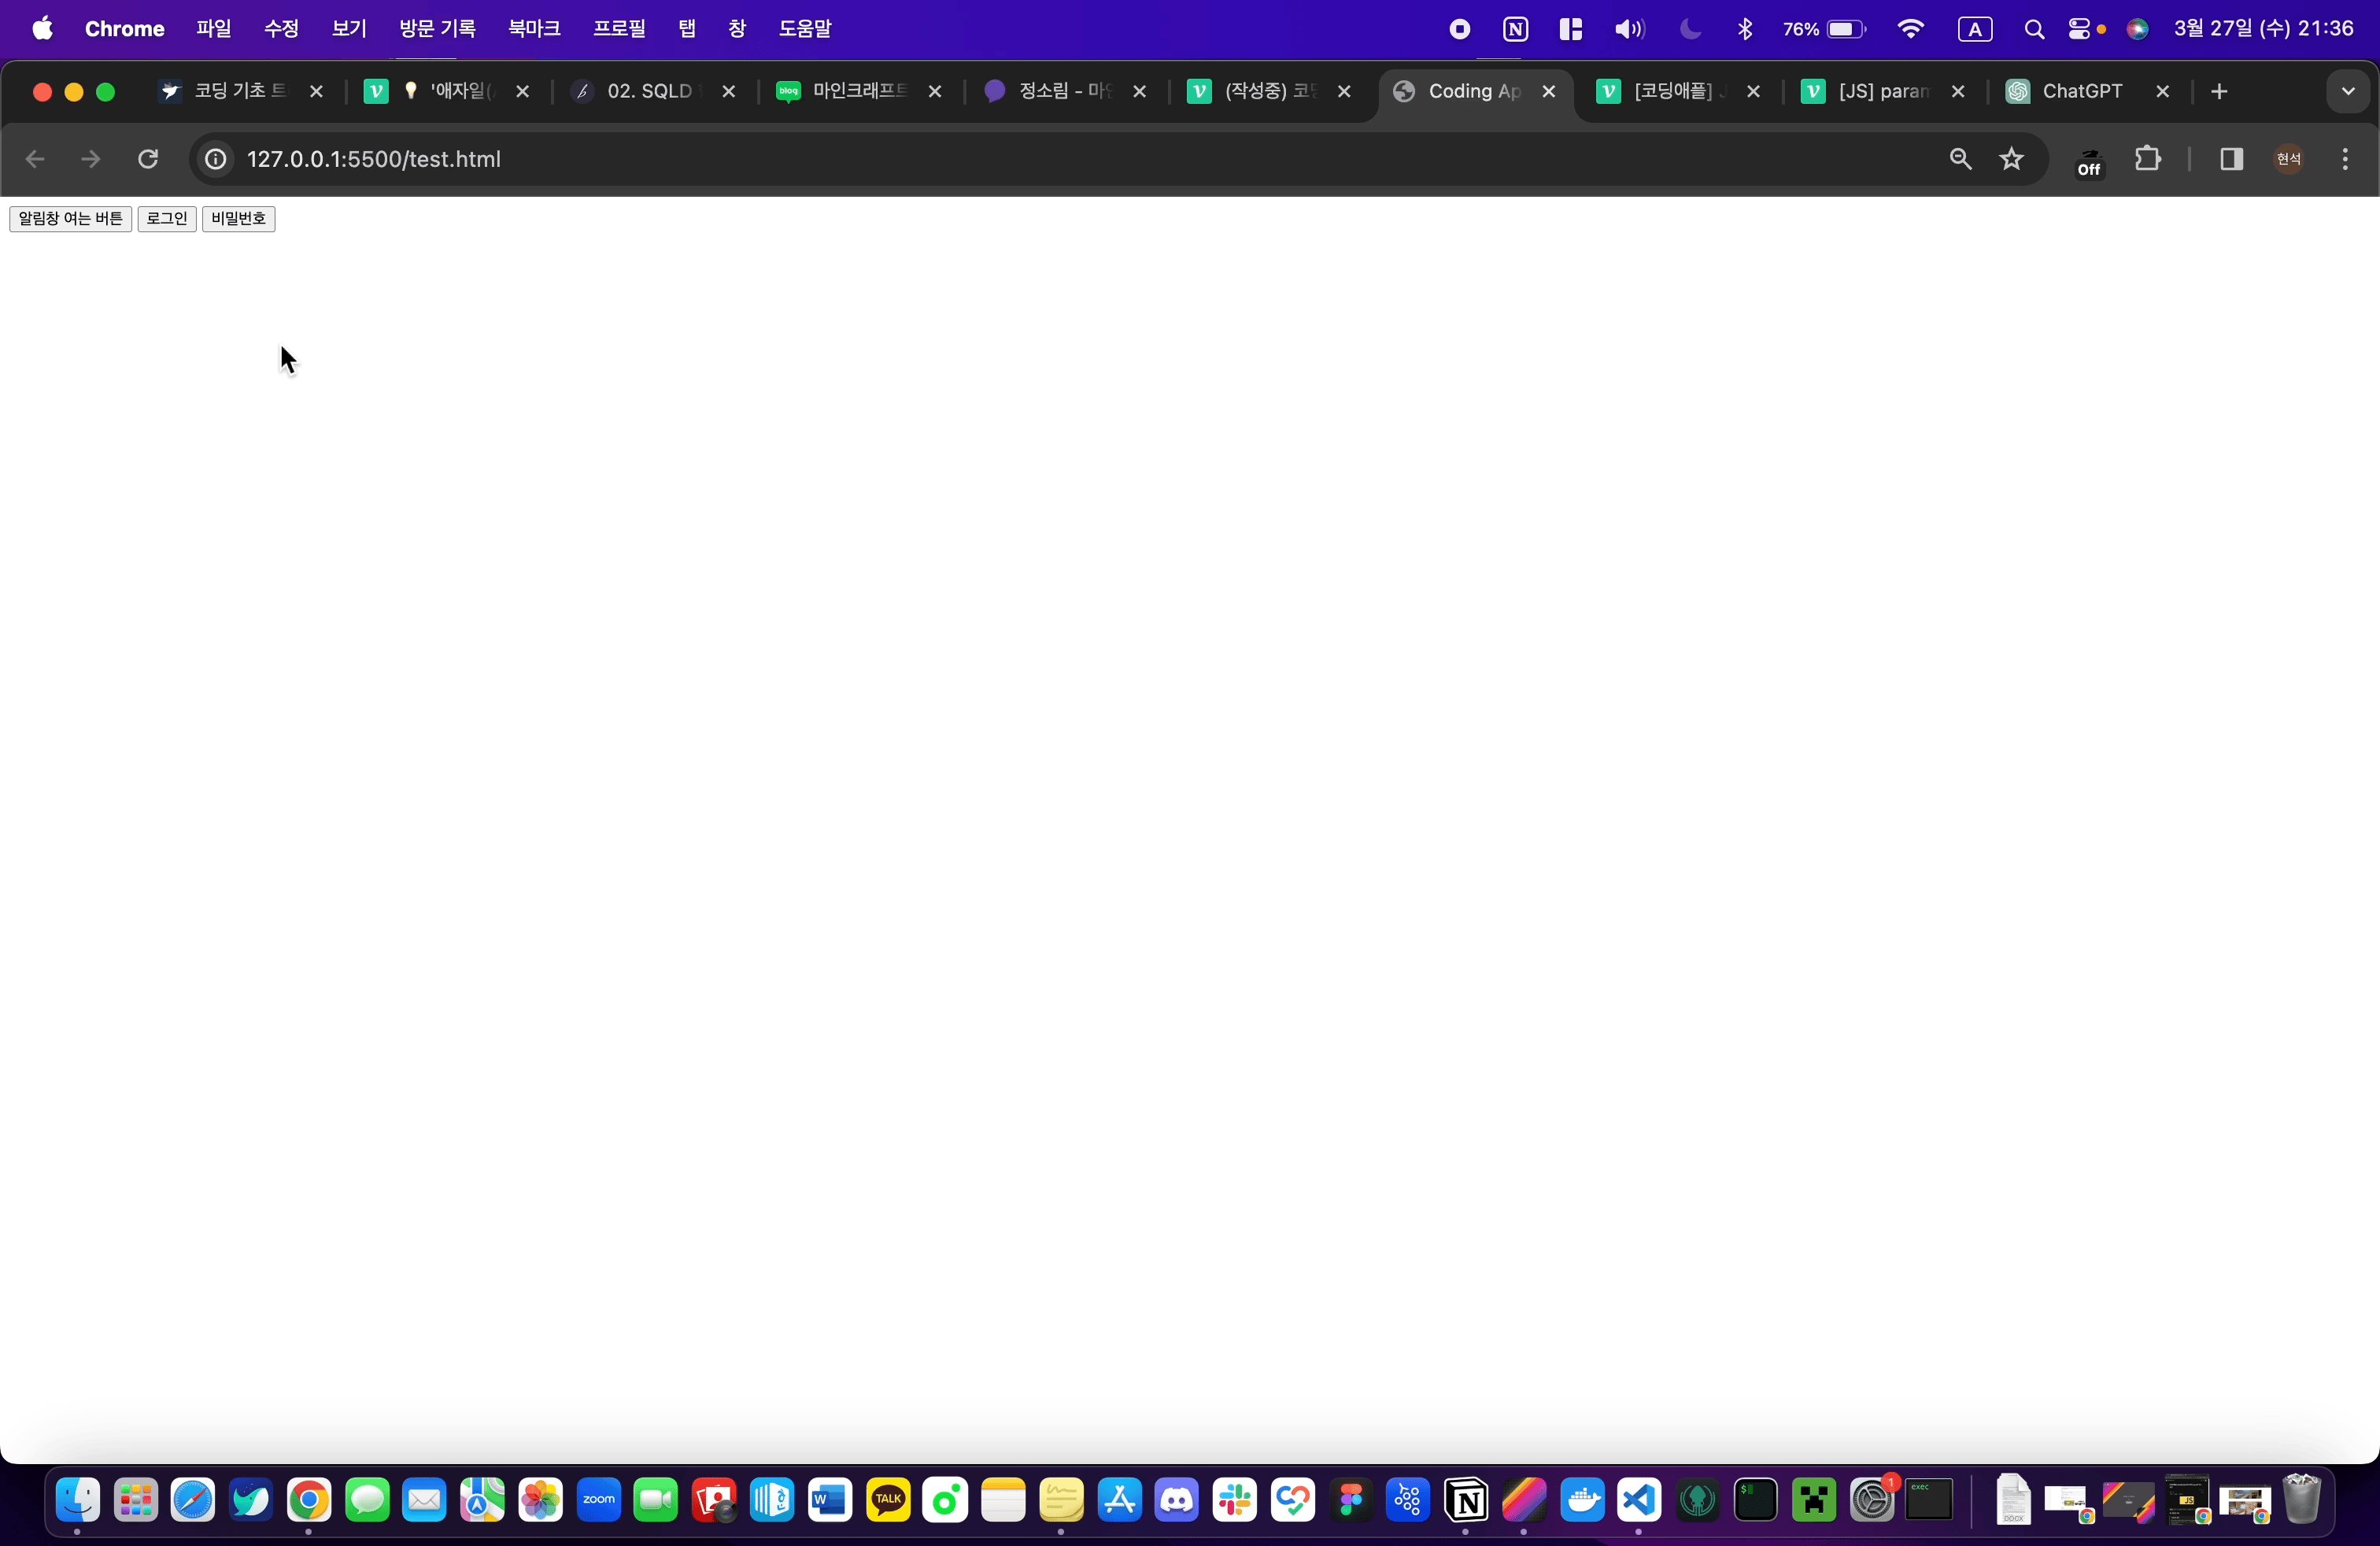Bookmark this page with star icon
Image resolution: width=2380 pixels, height=1546 pixels.
pyautogui.click(x=2011, y=159)
